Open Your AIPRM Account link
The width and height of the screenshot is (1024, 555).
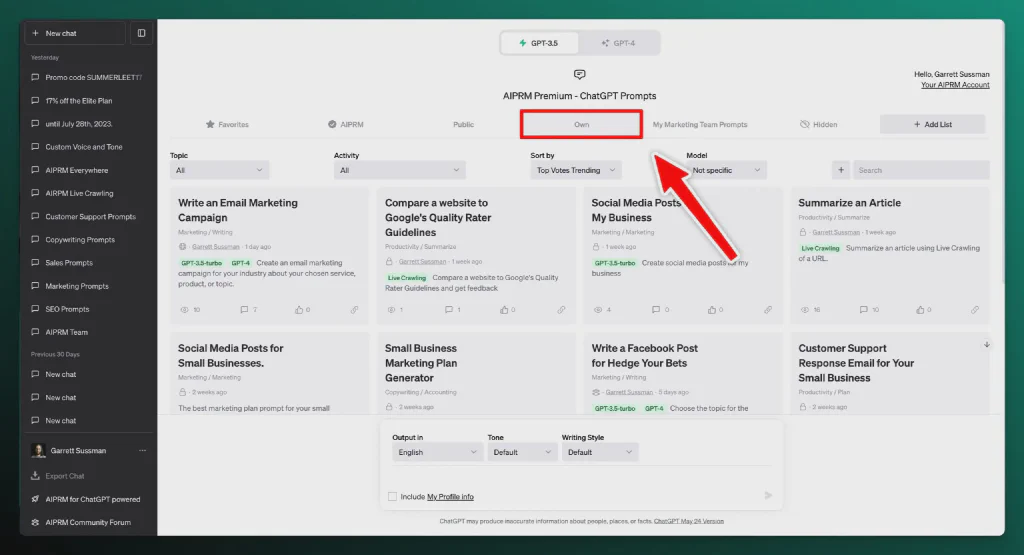point(955,85)
